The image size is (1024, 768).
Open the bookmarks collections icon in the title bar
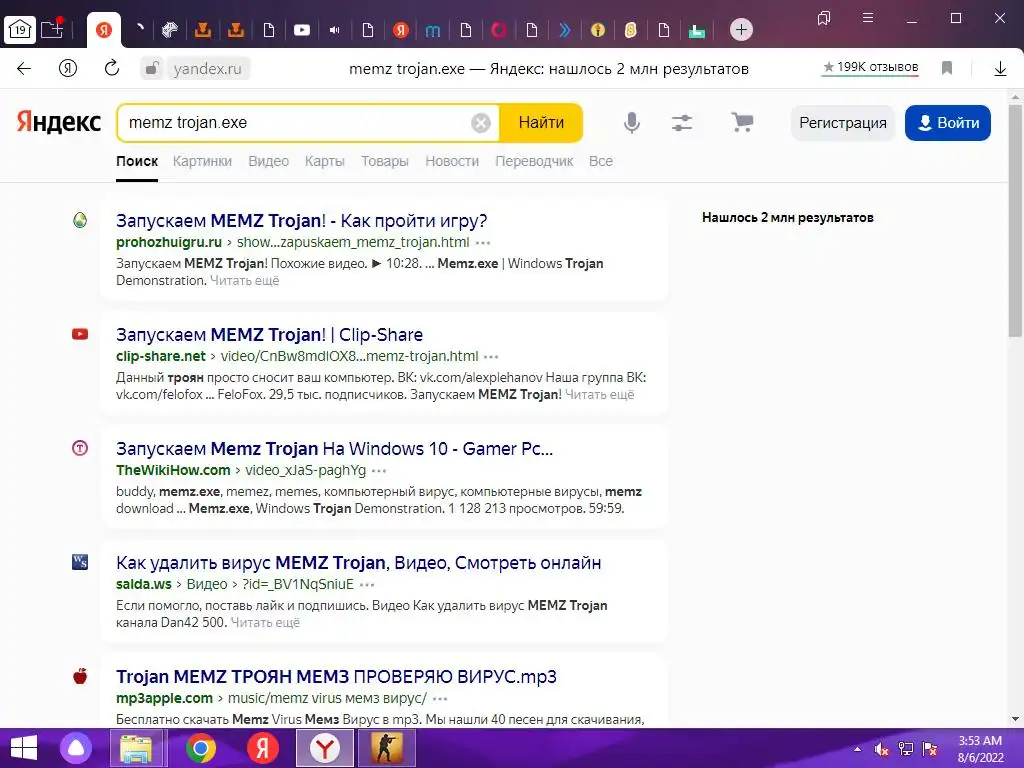(824, 18)
